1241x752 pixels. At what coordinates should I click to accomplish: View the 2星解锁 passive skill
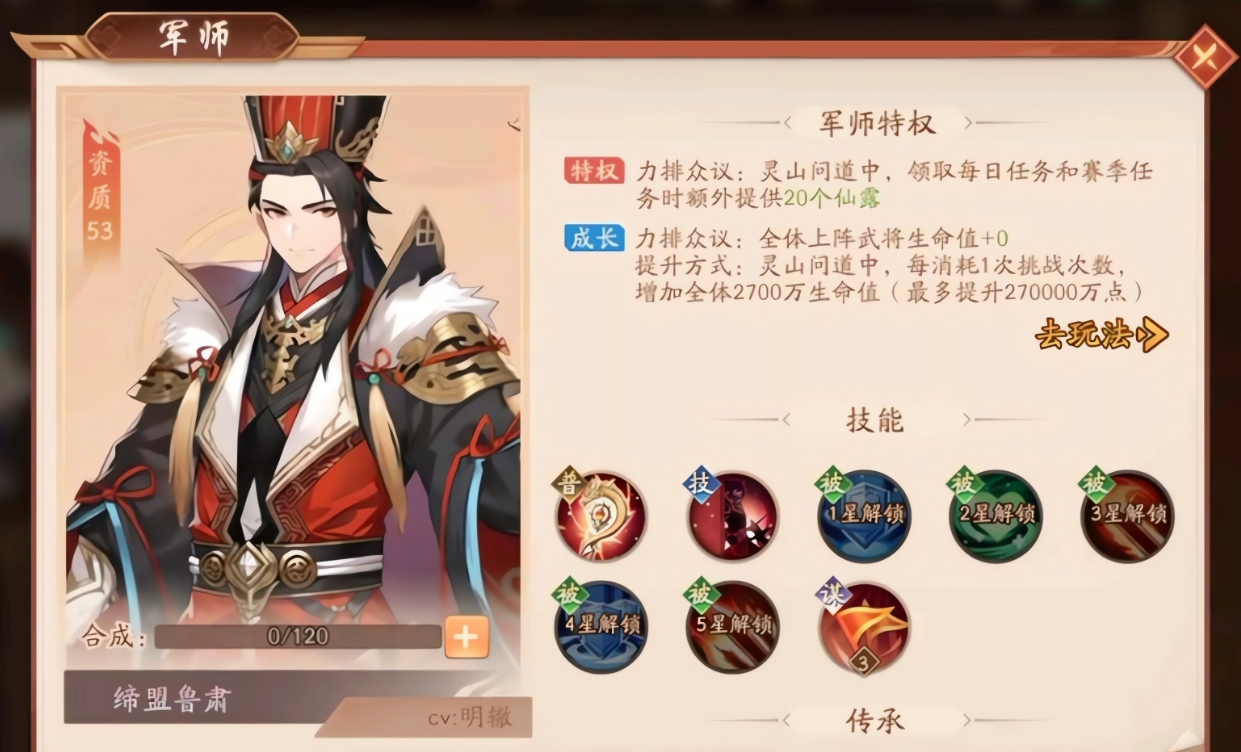click(x=995, y=516)
